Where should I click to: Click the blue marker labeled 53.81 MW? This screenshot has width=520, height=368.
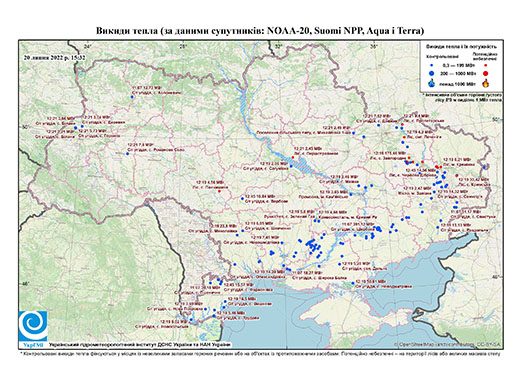pos(353,283)
